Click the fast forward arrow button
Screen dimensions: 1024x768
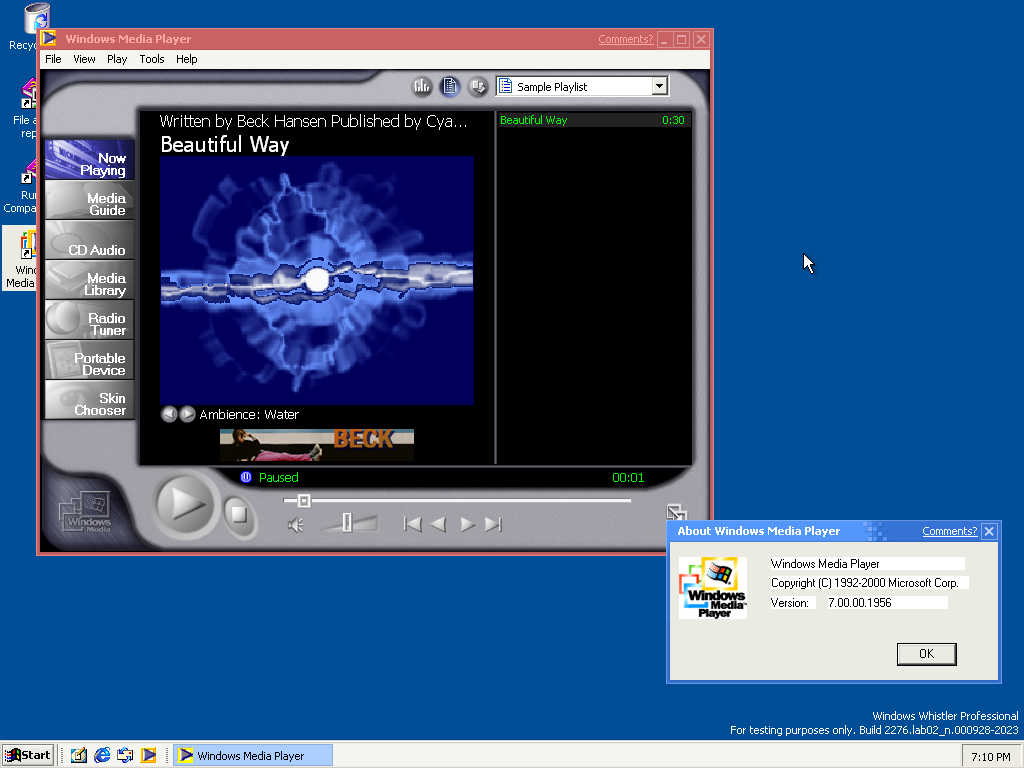[x=467, y=524]
